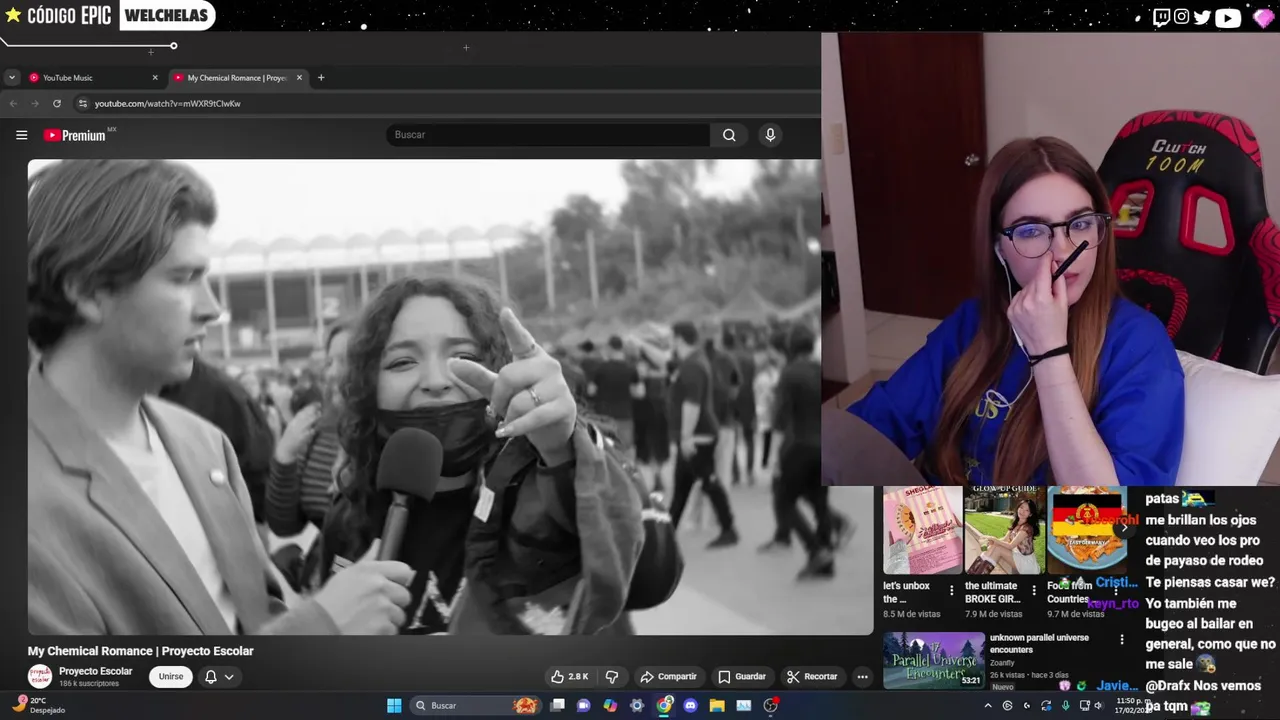Show hidden system tray icons chevron

(x=988, y=706)
